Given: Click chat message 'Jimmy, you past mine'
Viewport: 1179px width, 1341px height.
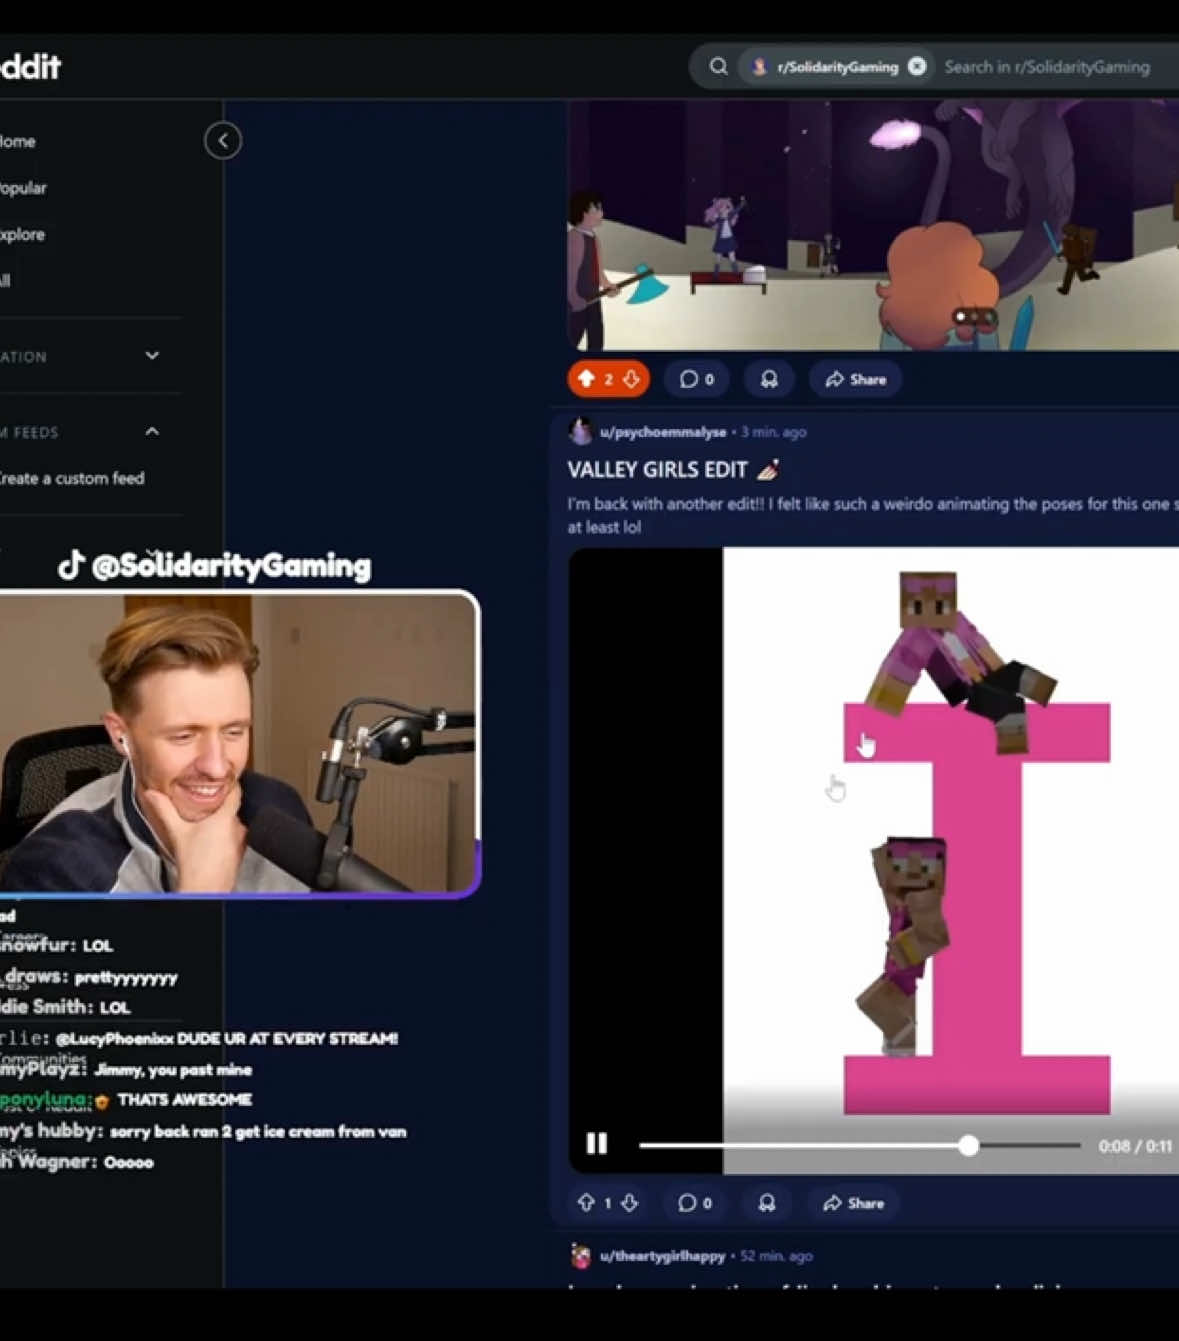Looking at the screenshot, I should [173, 1070].
